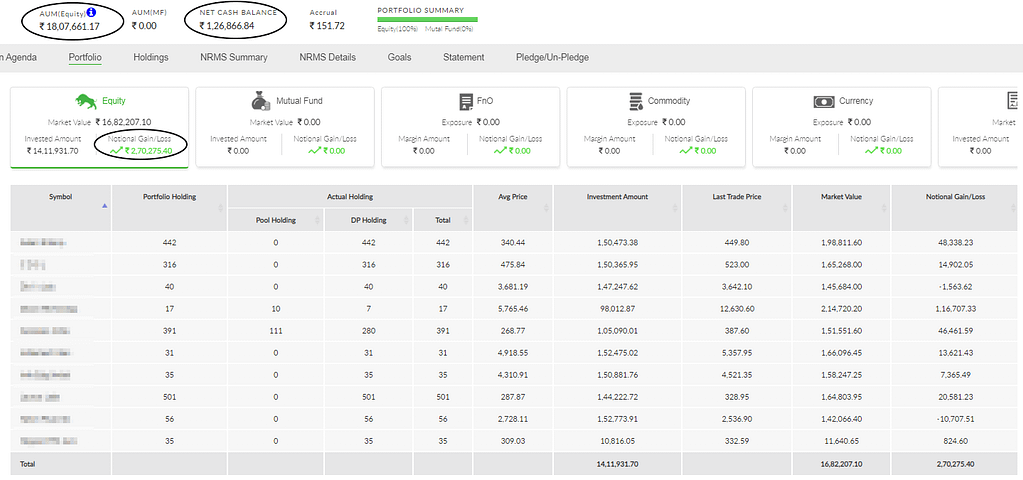Click notional loss -10,707.51
The image size is (1023, 480).
(x=954, y=420)
